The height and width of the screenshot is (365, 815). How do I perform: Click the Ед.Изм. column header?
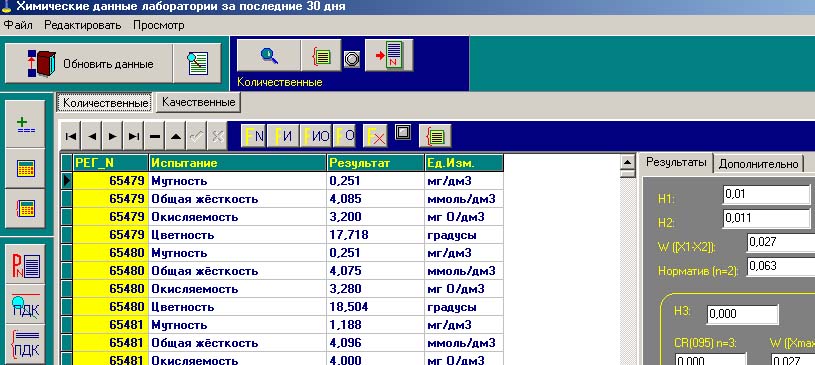[464, 163]
